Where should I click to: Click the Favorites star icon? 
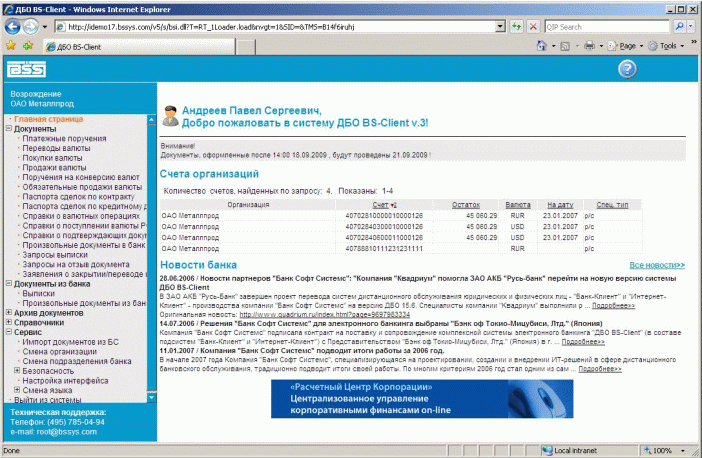(11, 46)
